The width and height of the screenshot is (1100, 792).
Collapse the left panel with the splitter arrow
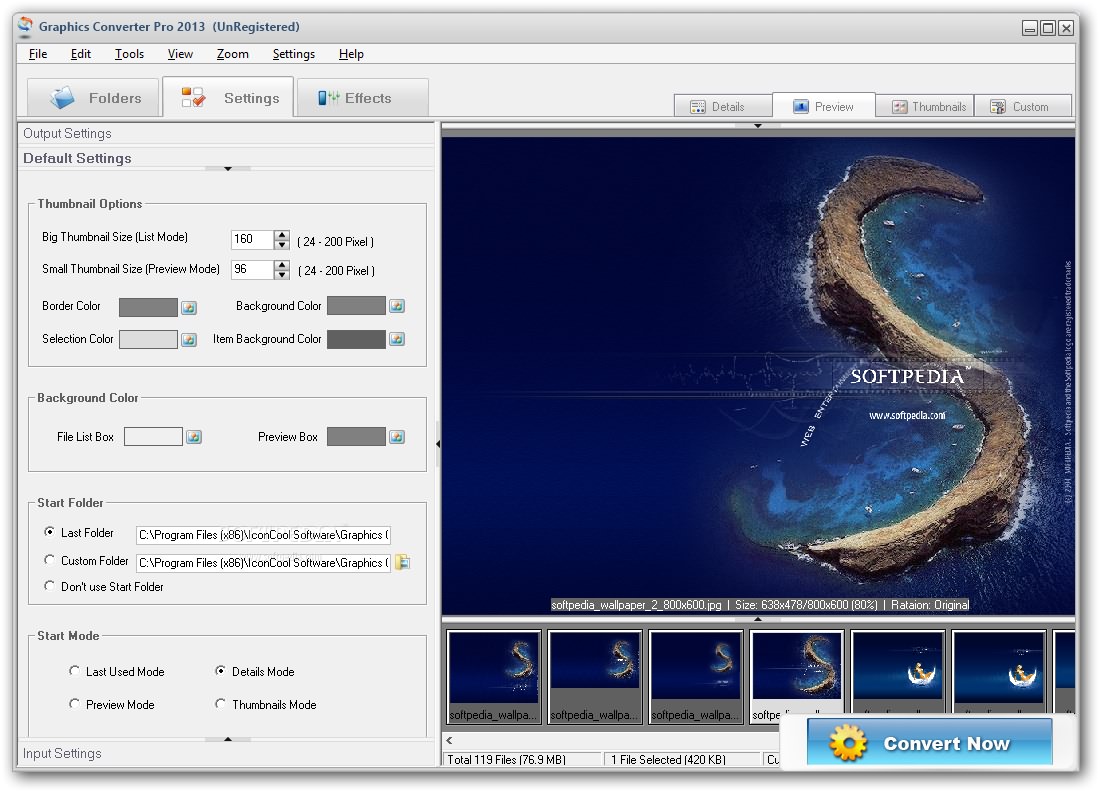(438, 444)
